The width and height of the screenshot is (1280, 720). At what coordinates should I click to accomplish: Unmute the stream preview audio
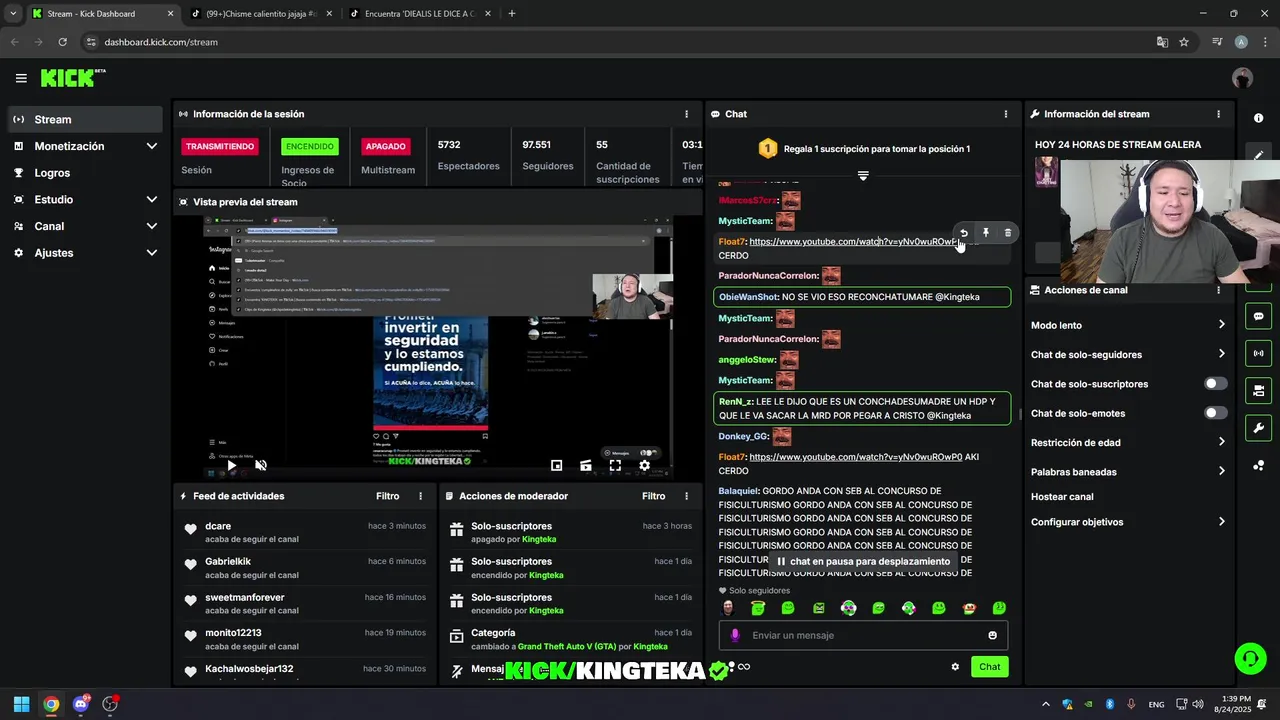point(261,465)
